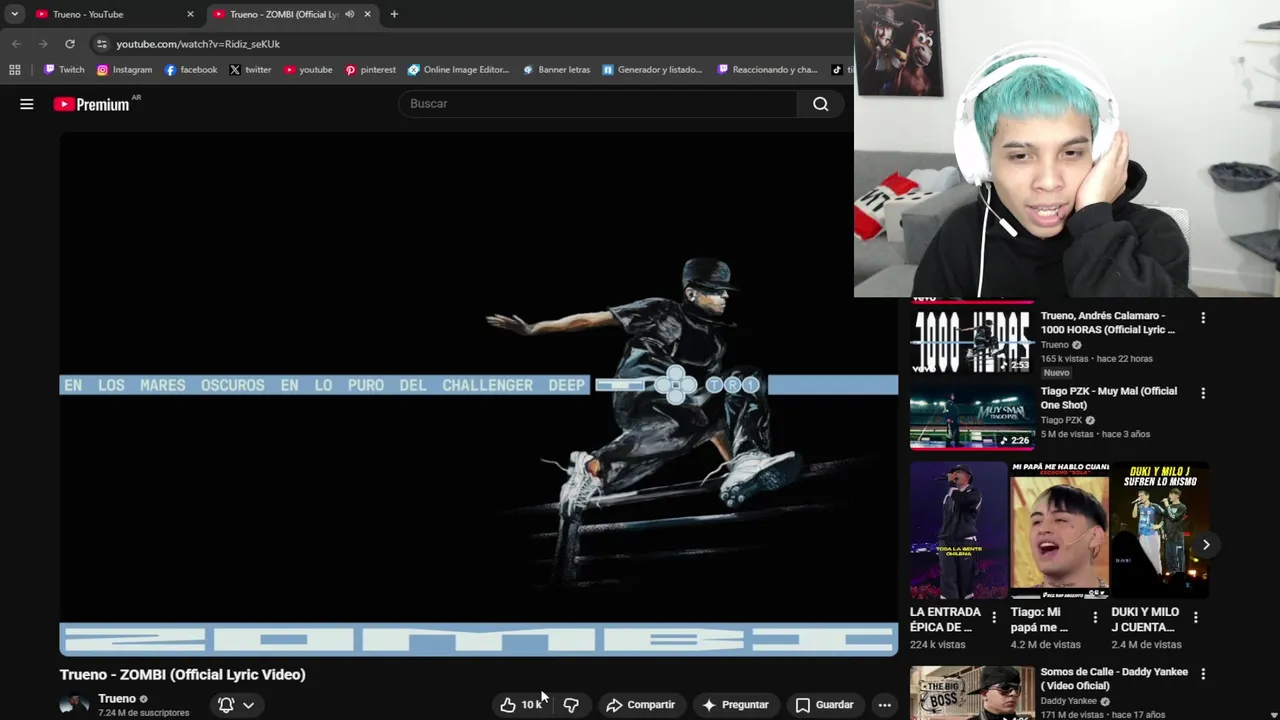Viewport: 1280px width, 720px height.
Task: Open options for 1000 HORAS video
Action: [1203, 318]
